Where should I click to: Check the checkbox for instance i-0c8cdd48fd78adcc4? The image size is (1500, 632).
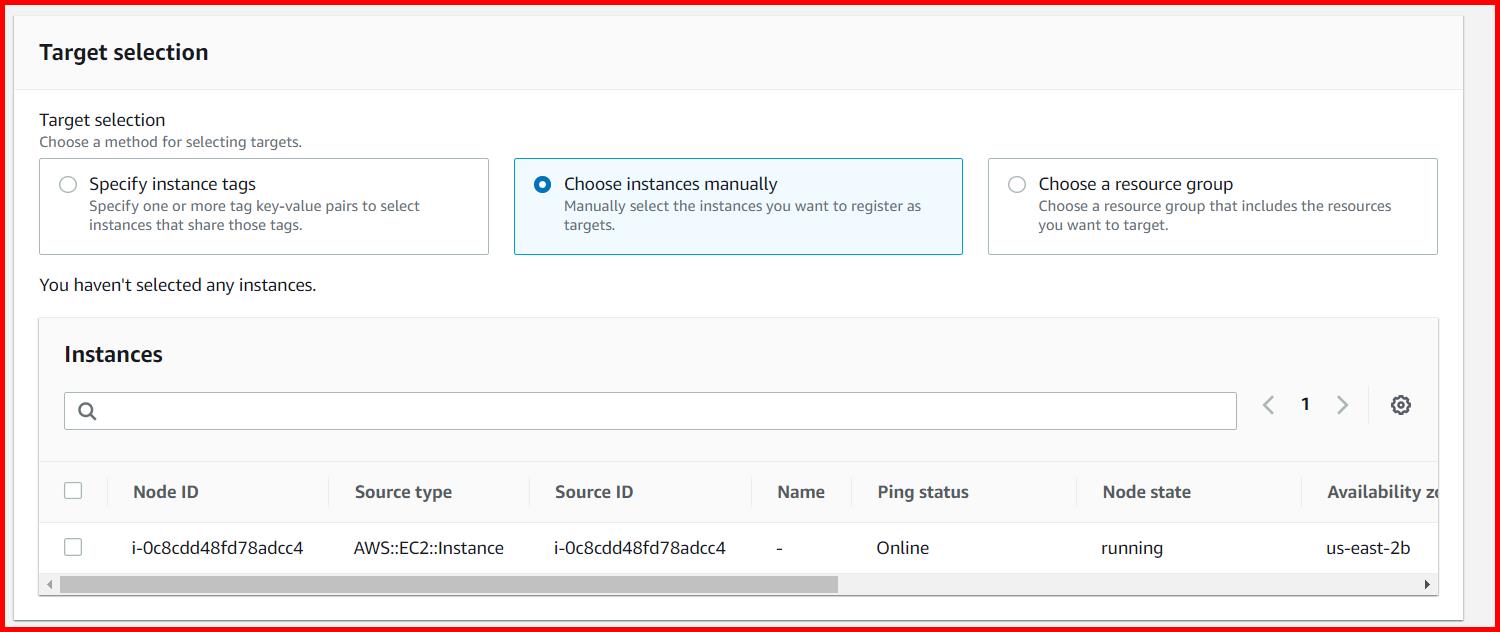[x=73, y=547]
